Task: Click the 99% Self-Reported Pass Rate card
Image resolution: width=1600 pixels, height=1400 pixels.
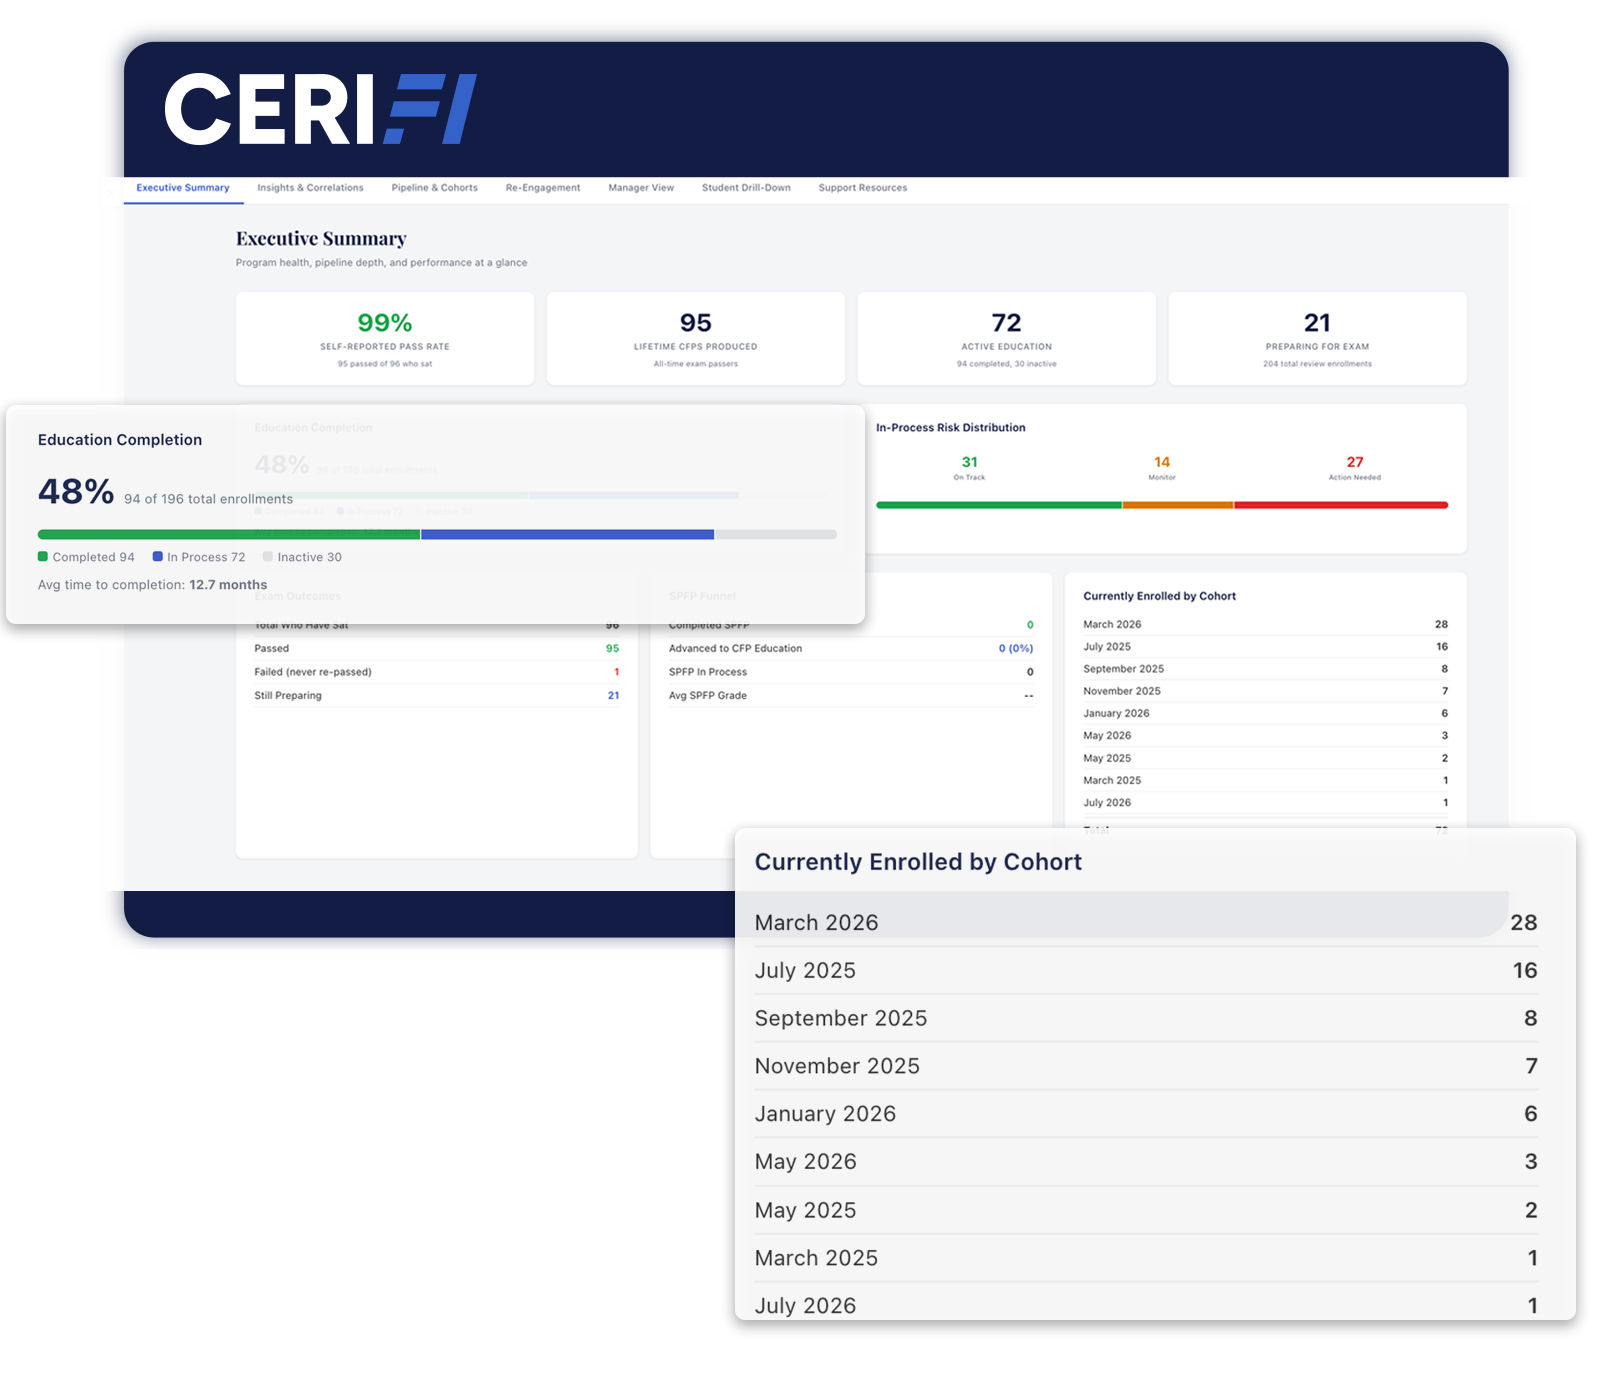Action: 385,339
